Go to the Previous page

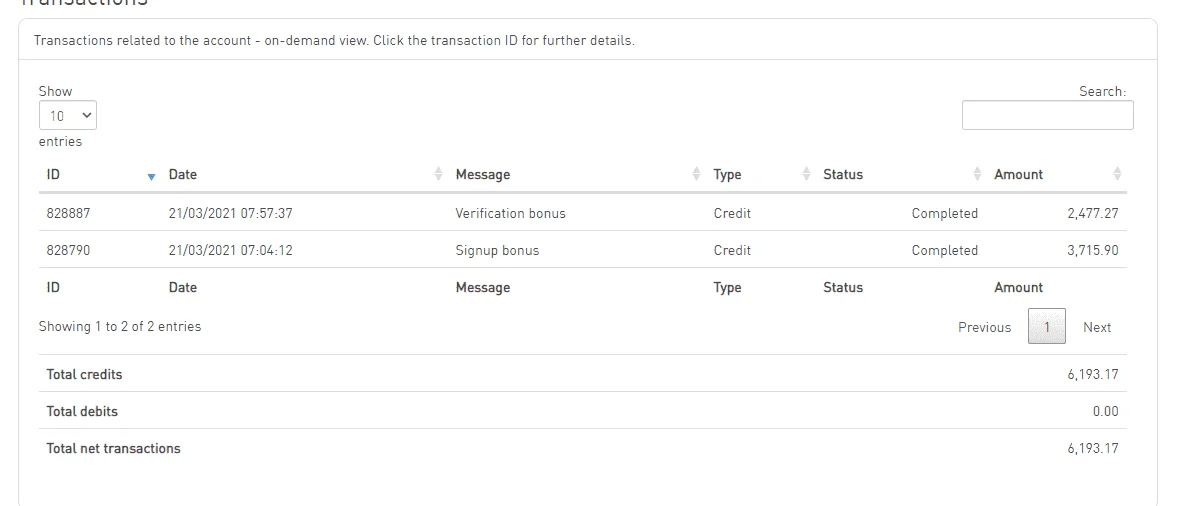pos(984,327)
